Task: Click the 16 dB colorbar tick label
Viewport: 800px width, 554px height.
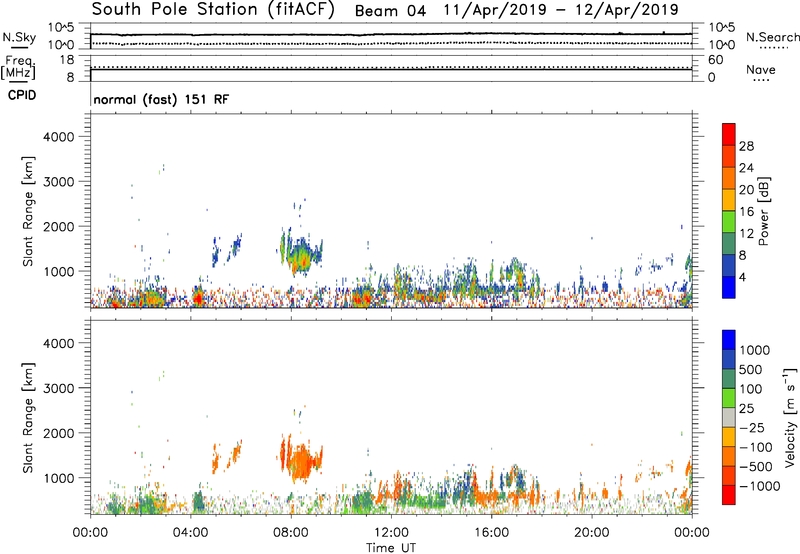Action: tap(746, 212)
